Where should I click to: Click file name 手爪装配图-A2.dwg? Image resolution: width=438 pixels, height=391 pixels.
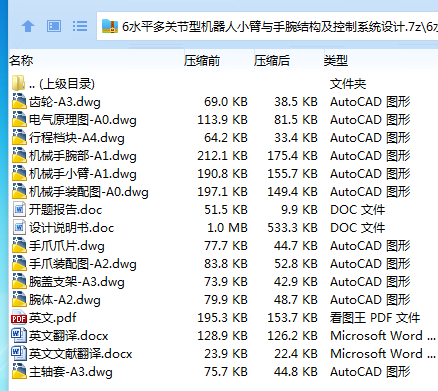point(83,264)
